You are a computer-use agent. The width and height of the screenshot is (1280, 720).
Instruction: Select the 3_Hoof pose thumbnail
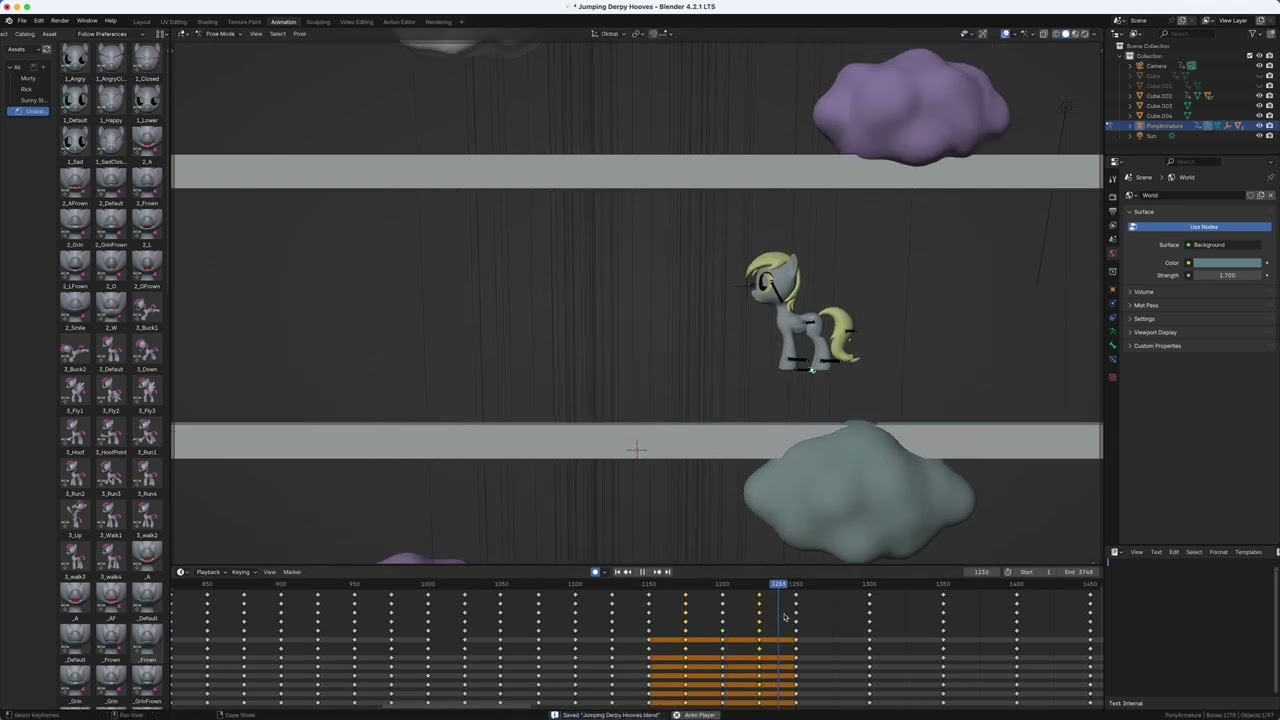click(x=75, y=436)
